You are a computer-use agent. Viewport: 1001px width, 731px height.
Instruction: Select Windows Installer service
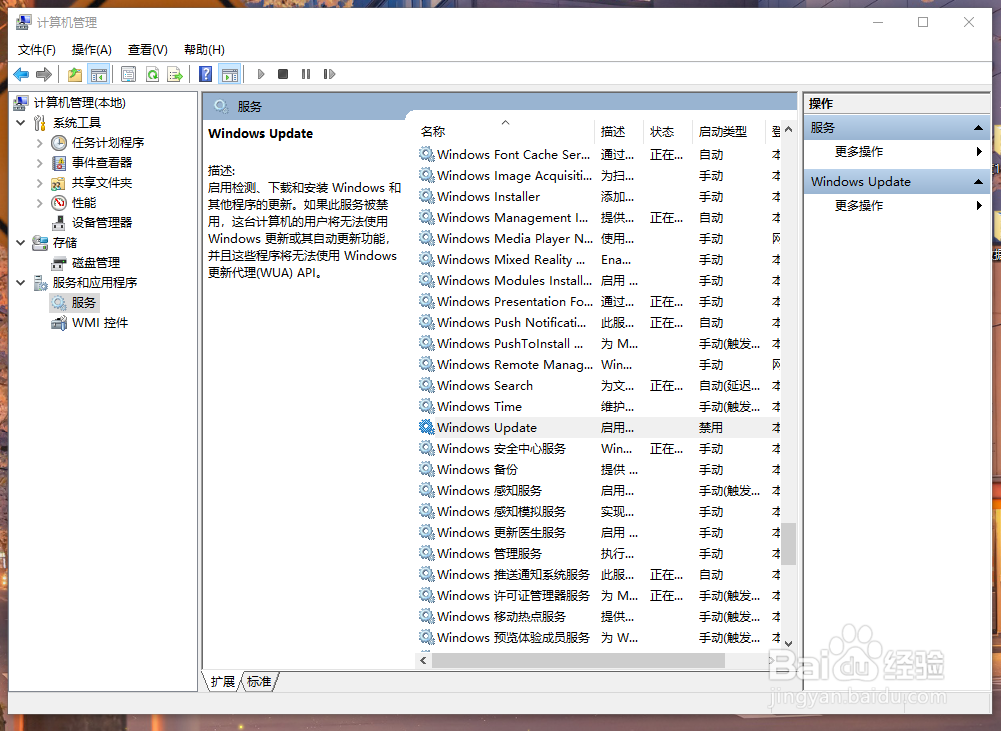[x=599, y=197]
